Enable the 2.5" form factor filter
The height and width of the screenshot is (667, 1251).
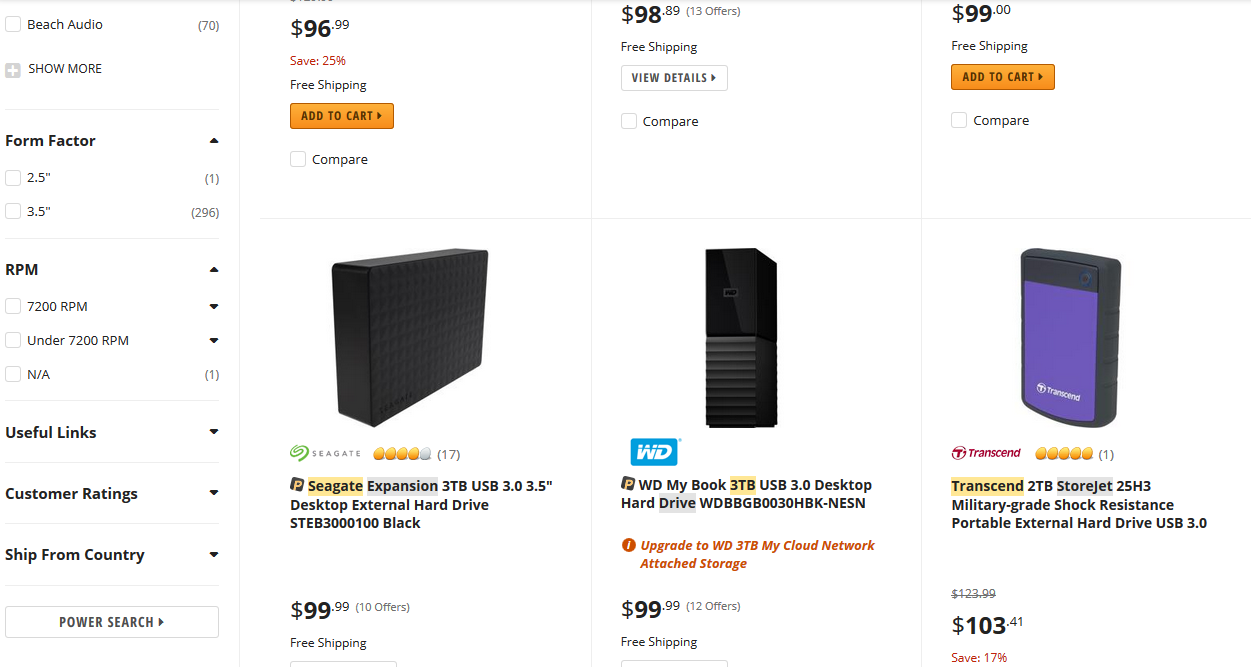coord(13,178)
